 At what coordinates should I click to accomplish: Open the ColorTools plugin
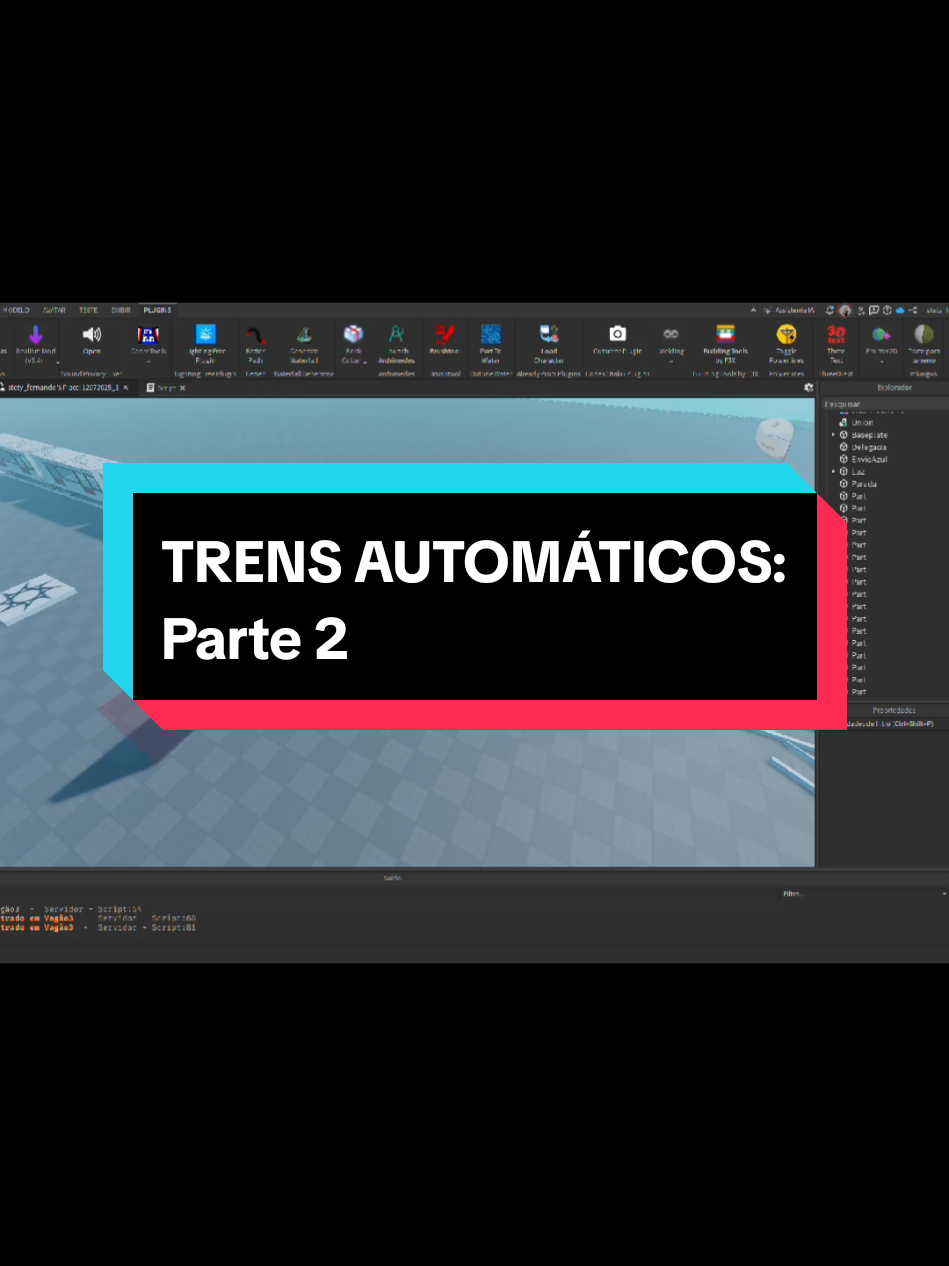point(147,342)
